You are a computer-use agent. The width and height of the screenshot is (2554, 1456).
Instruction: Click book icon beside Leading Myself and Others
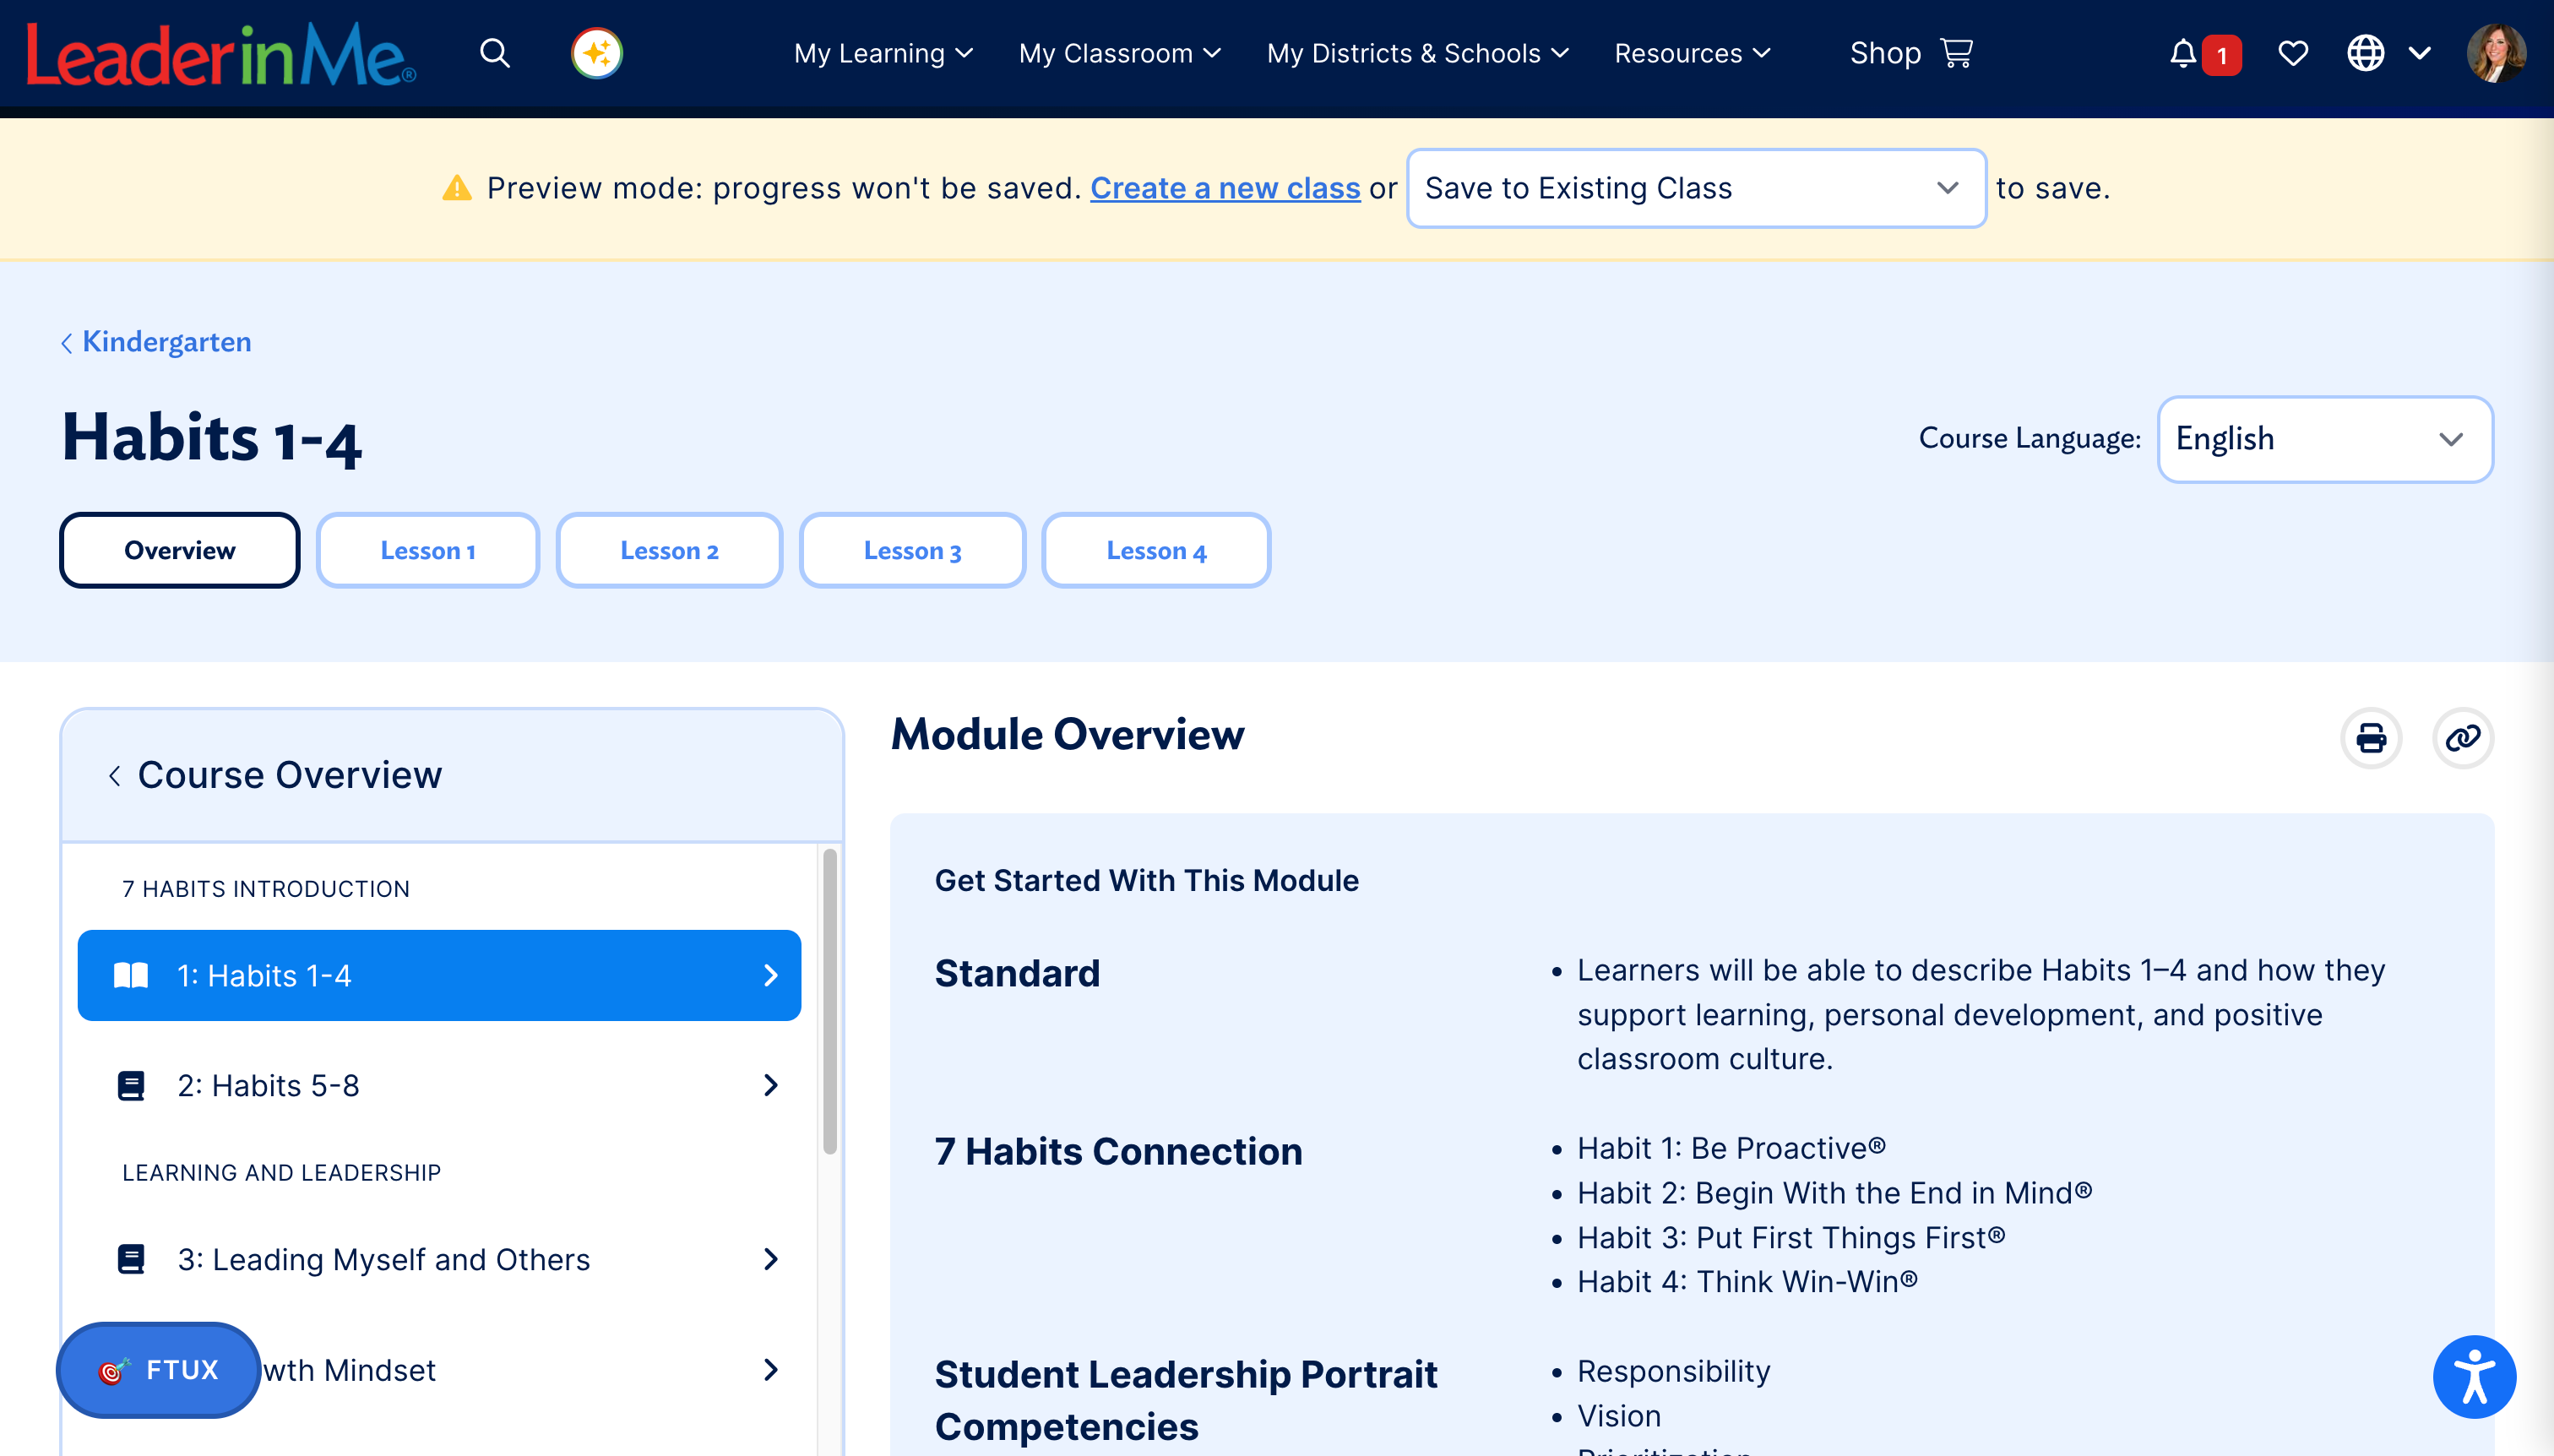pyautogui.click(x=131, y=1259)
